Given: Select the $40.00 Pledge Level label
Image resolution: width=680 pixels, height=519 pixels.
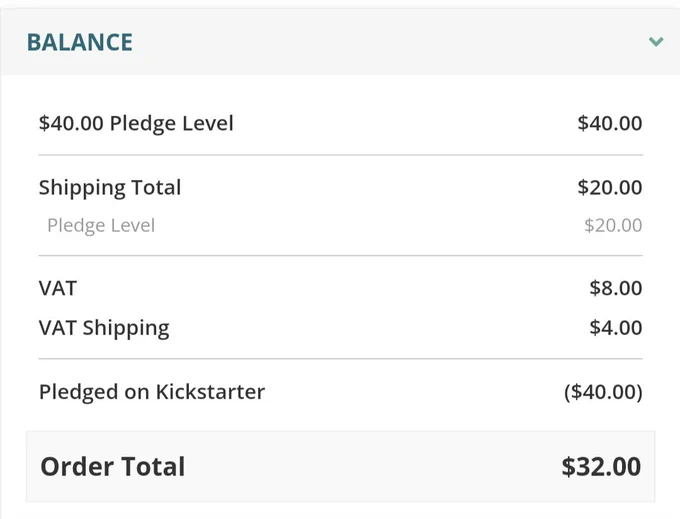Looking at the screenshot, I should [x=136, y=124].
